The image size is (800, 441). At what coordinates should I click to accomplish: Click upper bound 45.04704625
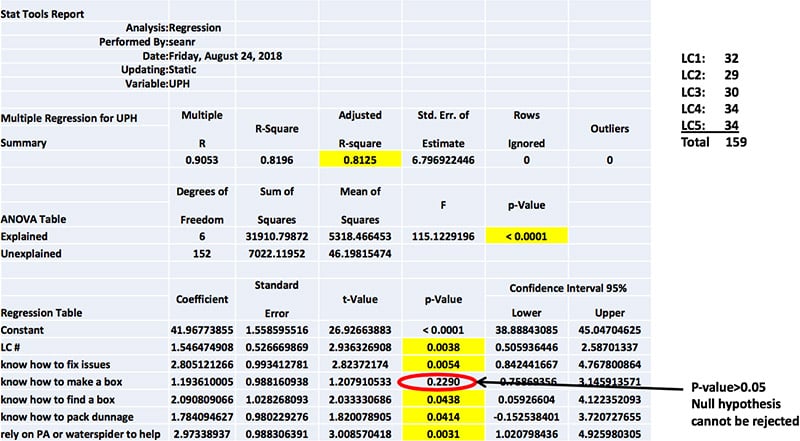(610, 330)
